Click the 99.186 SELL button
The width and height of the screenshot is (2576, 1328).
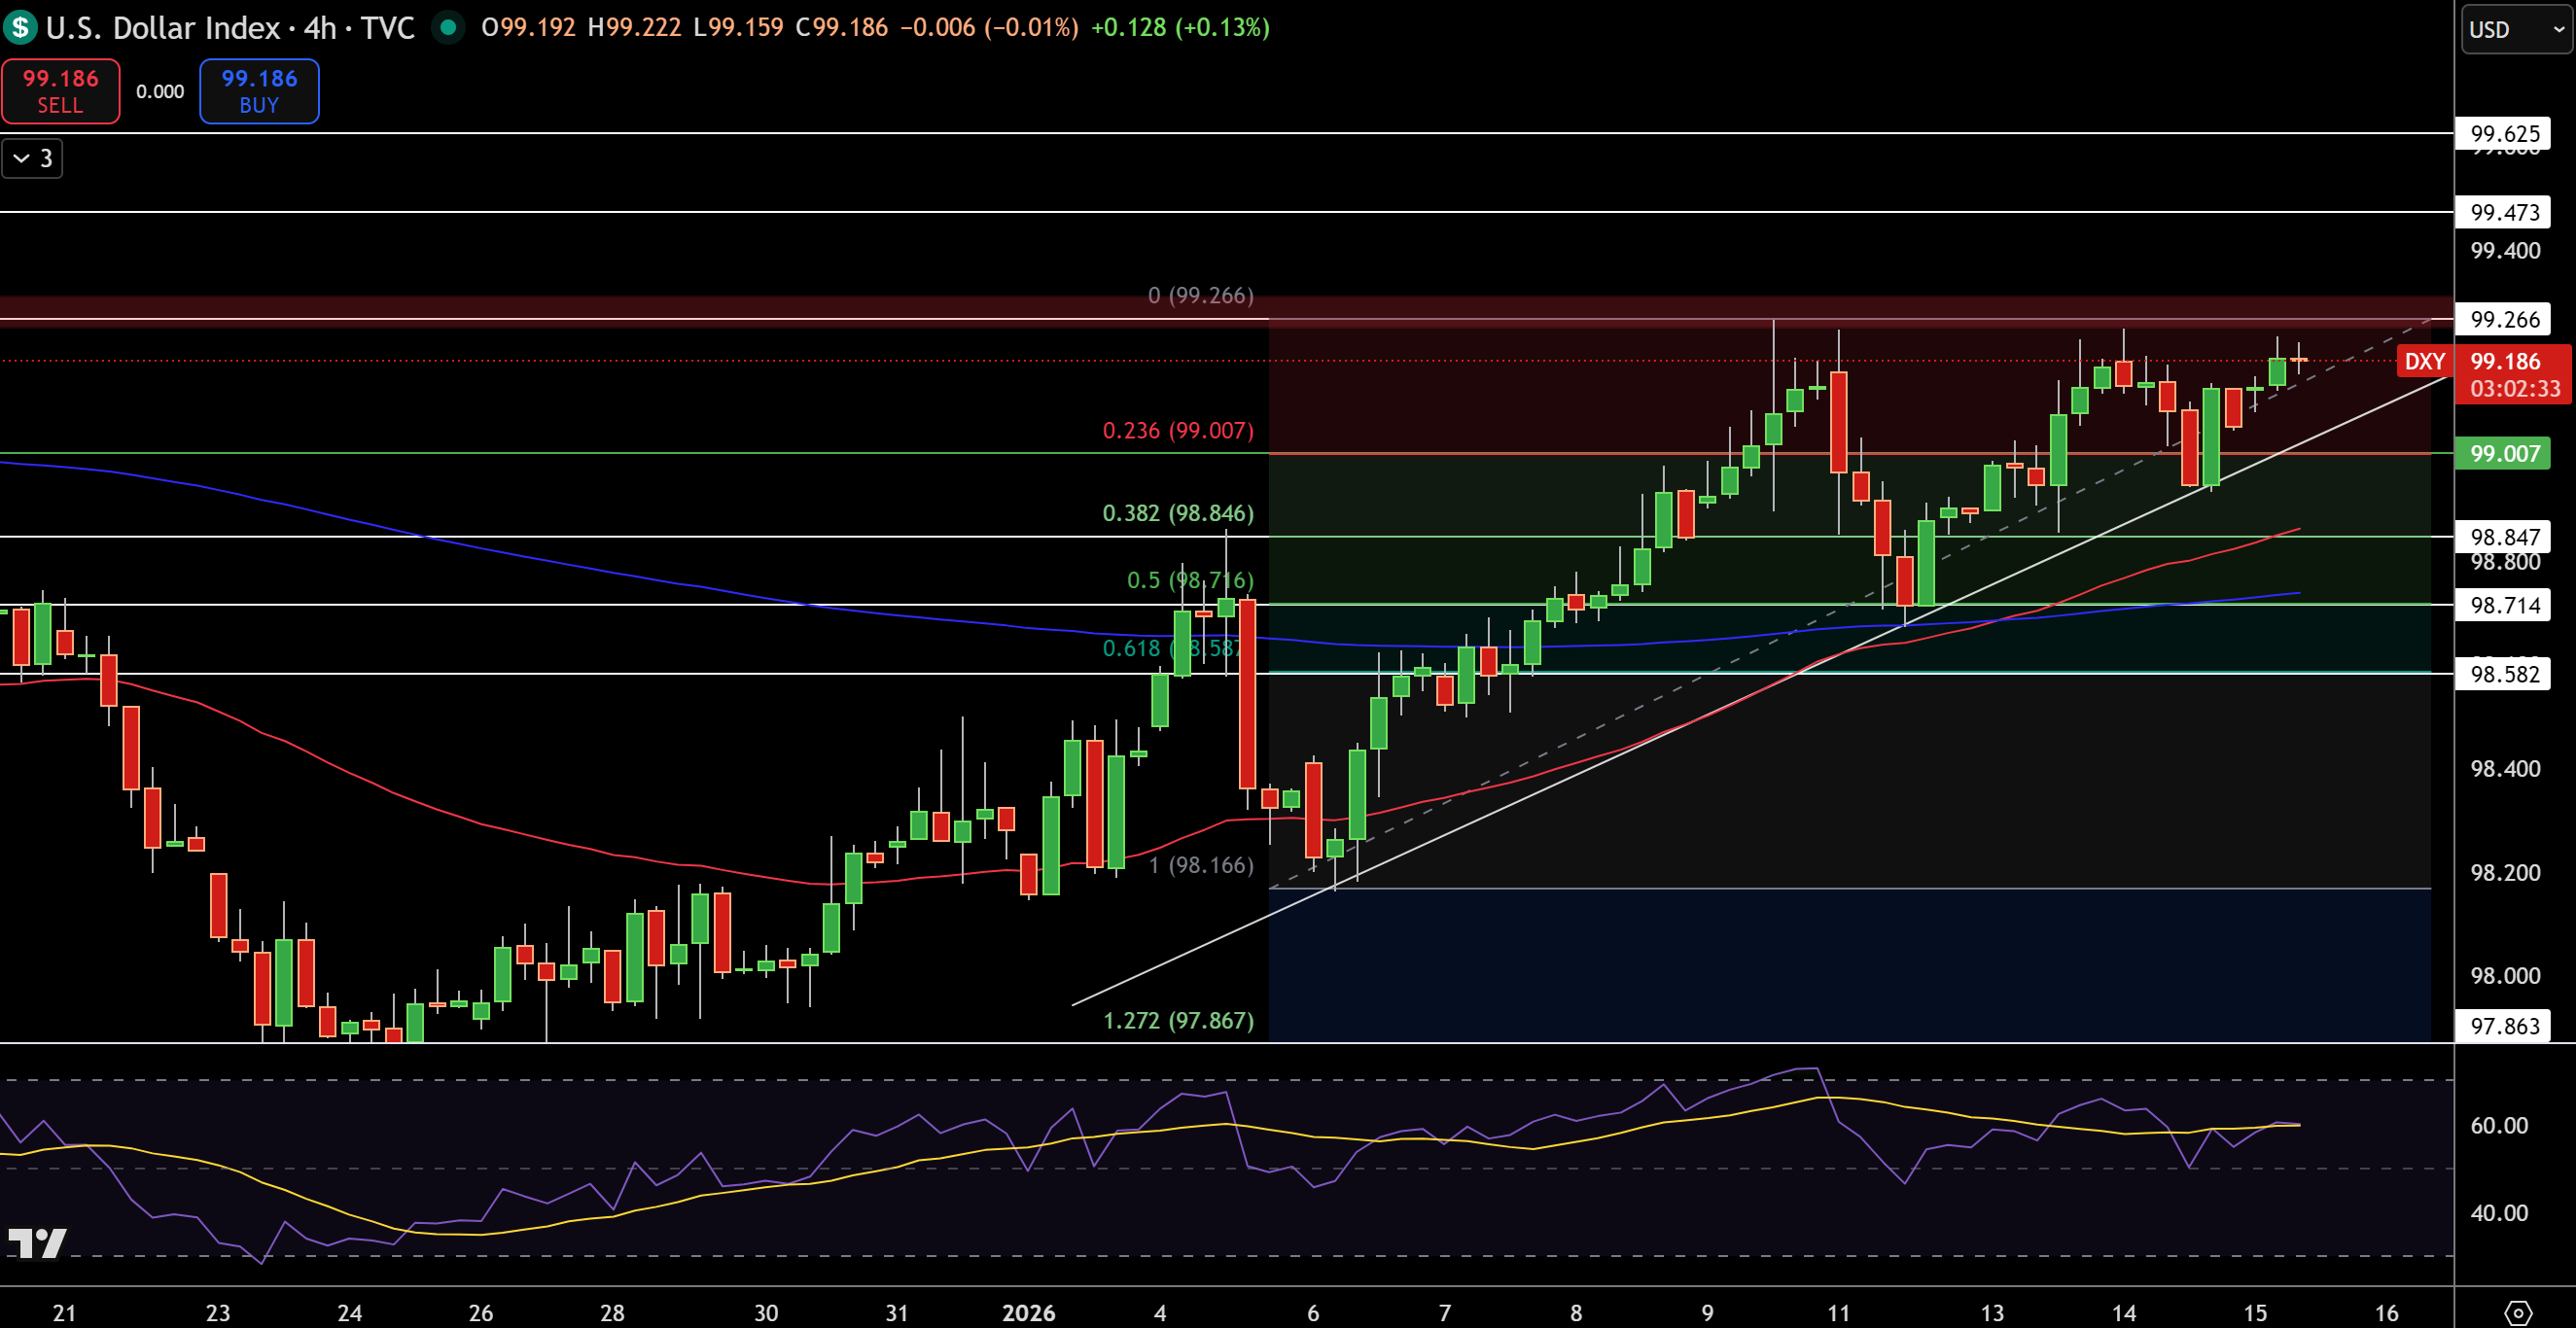coord(61,91)
